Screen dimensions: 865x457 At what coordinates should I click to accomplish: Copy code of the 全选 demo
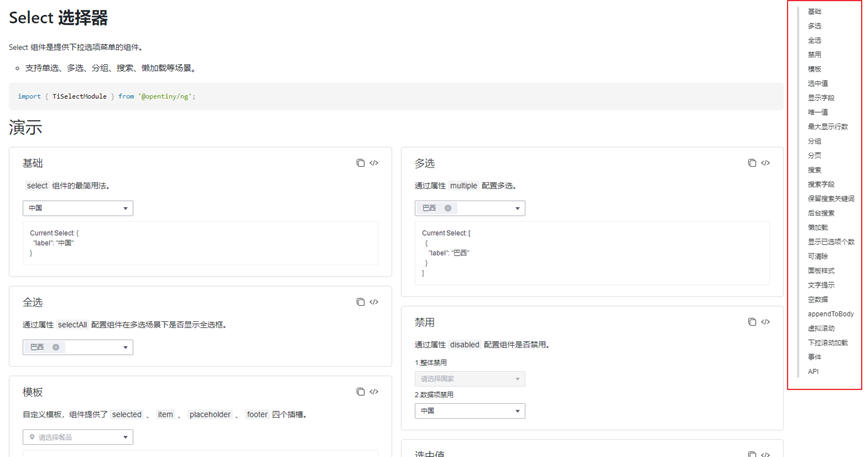(x=360, y=302)
